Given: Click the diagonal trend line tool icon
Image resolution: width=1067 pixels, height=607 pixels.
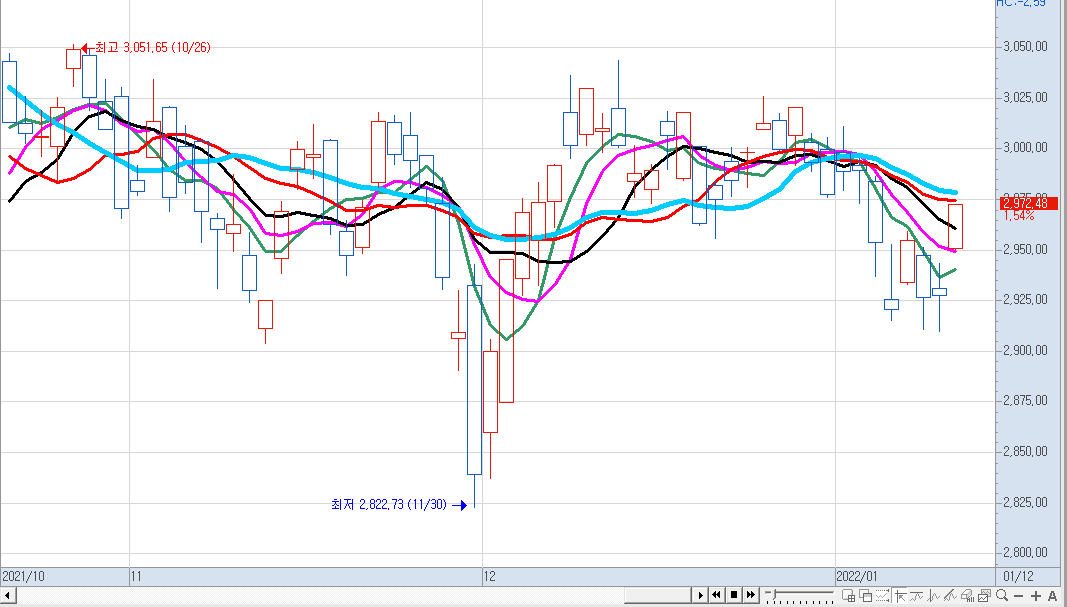Looking at the screenshot, I should [950, 596].
